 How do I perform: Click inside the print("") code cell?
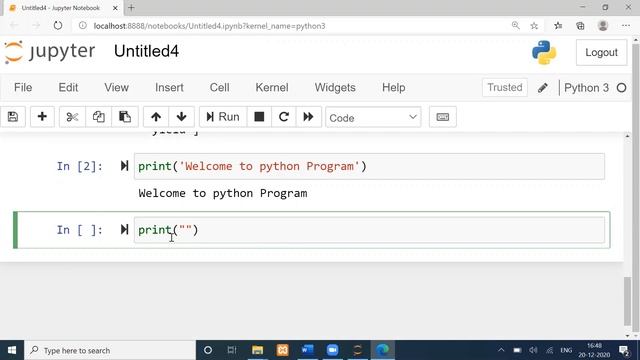tap(369, 230)
